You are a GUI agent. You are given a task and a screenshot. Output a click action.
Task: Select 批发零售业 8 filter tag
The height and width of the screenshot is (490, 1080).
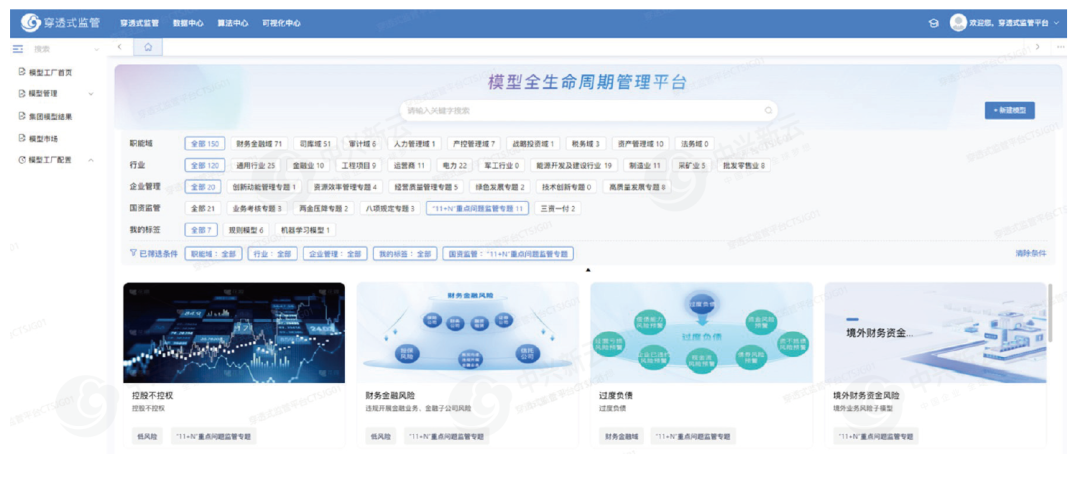pos(743,165)
